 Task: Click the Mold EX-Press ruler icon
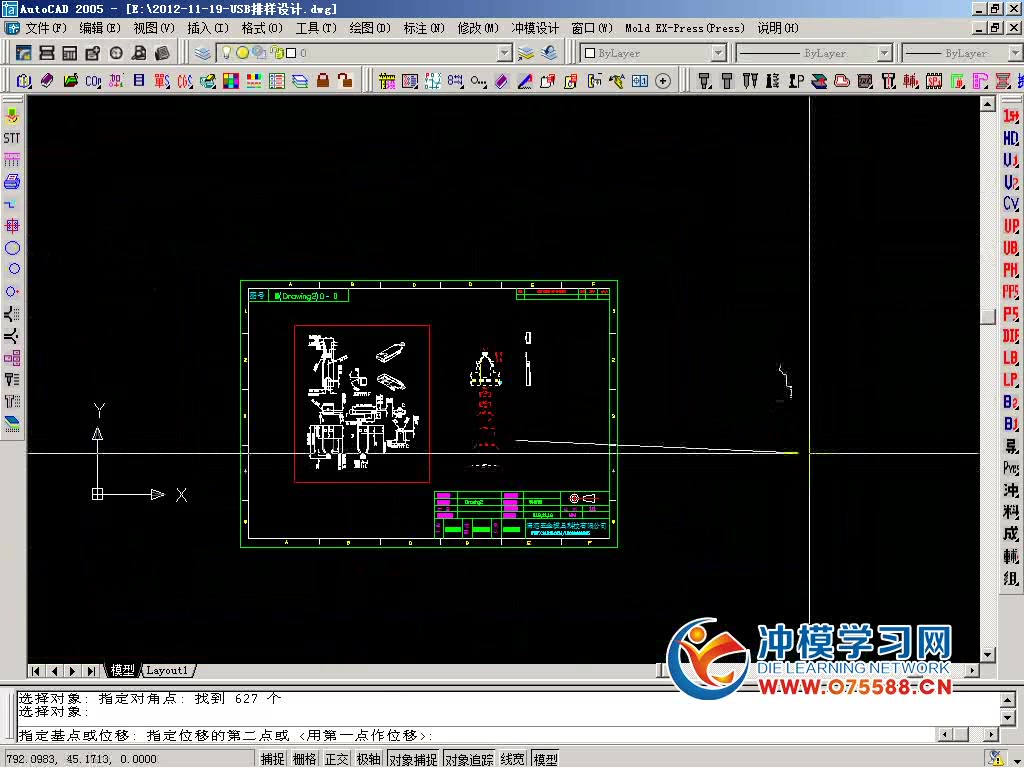click(x=386, y=79)
